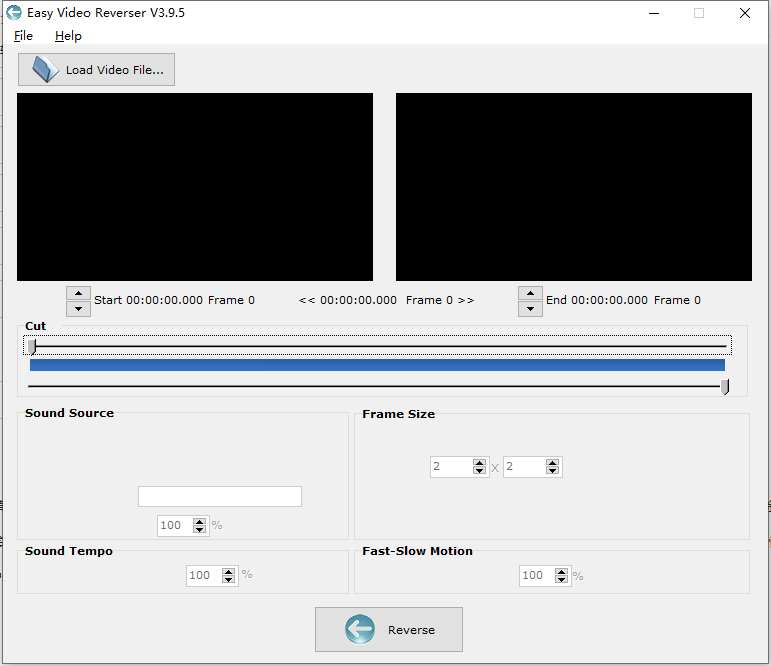771x666 pixels.
Task: Click the Frame Size width field
Action: pyautogui.click(x=451, y=466)
